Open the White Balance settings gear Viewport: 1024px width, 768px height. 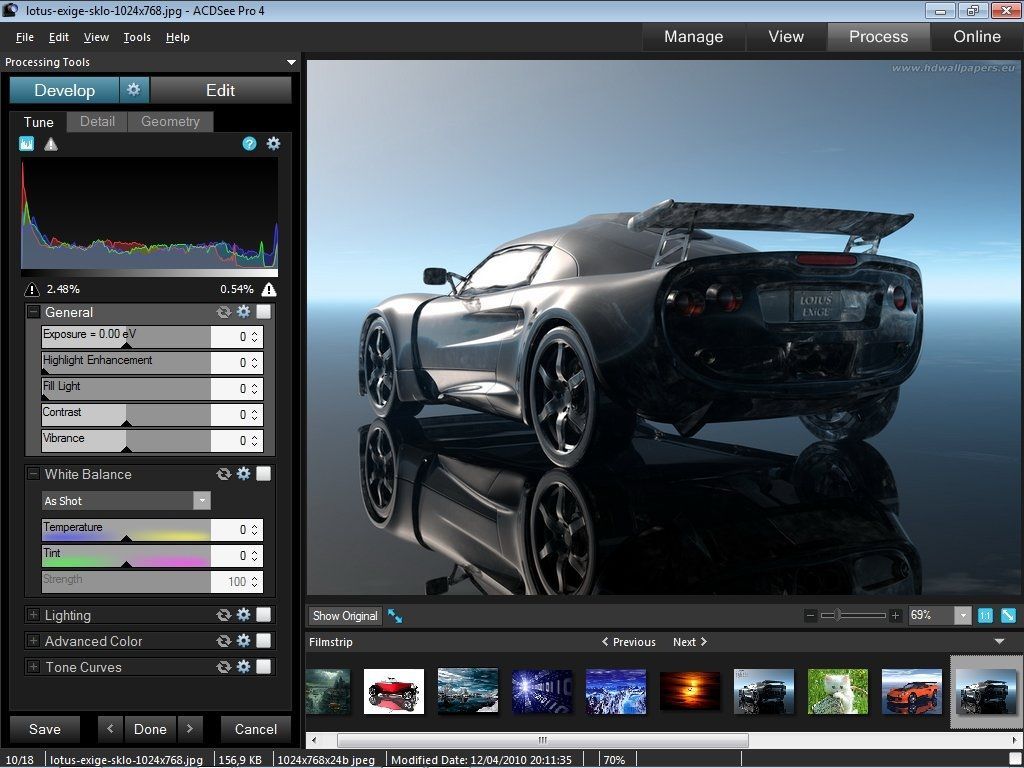(x=243, y=474)
